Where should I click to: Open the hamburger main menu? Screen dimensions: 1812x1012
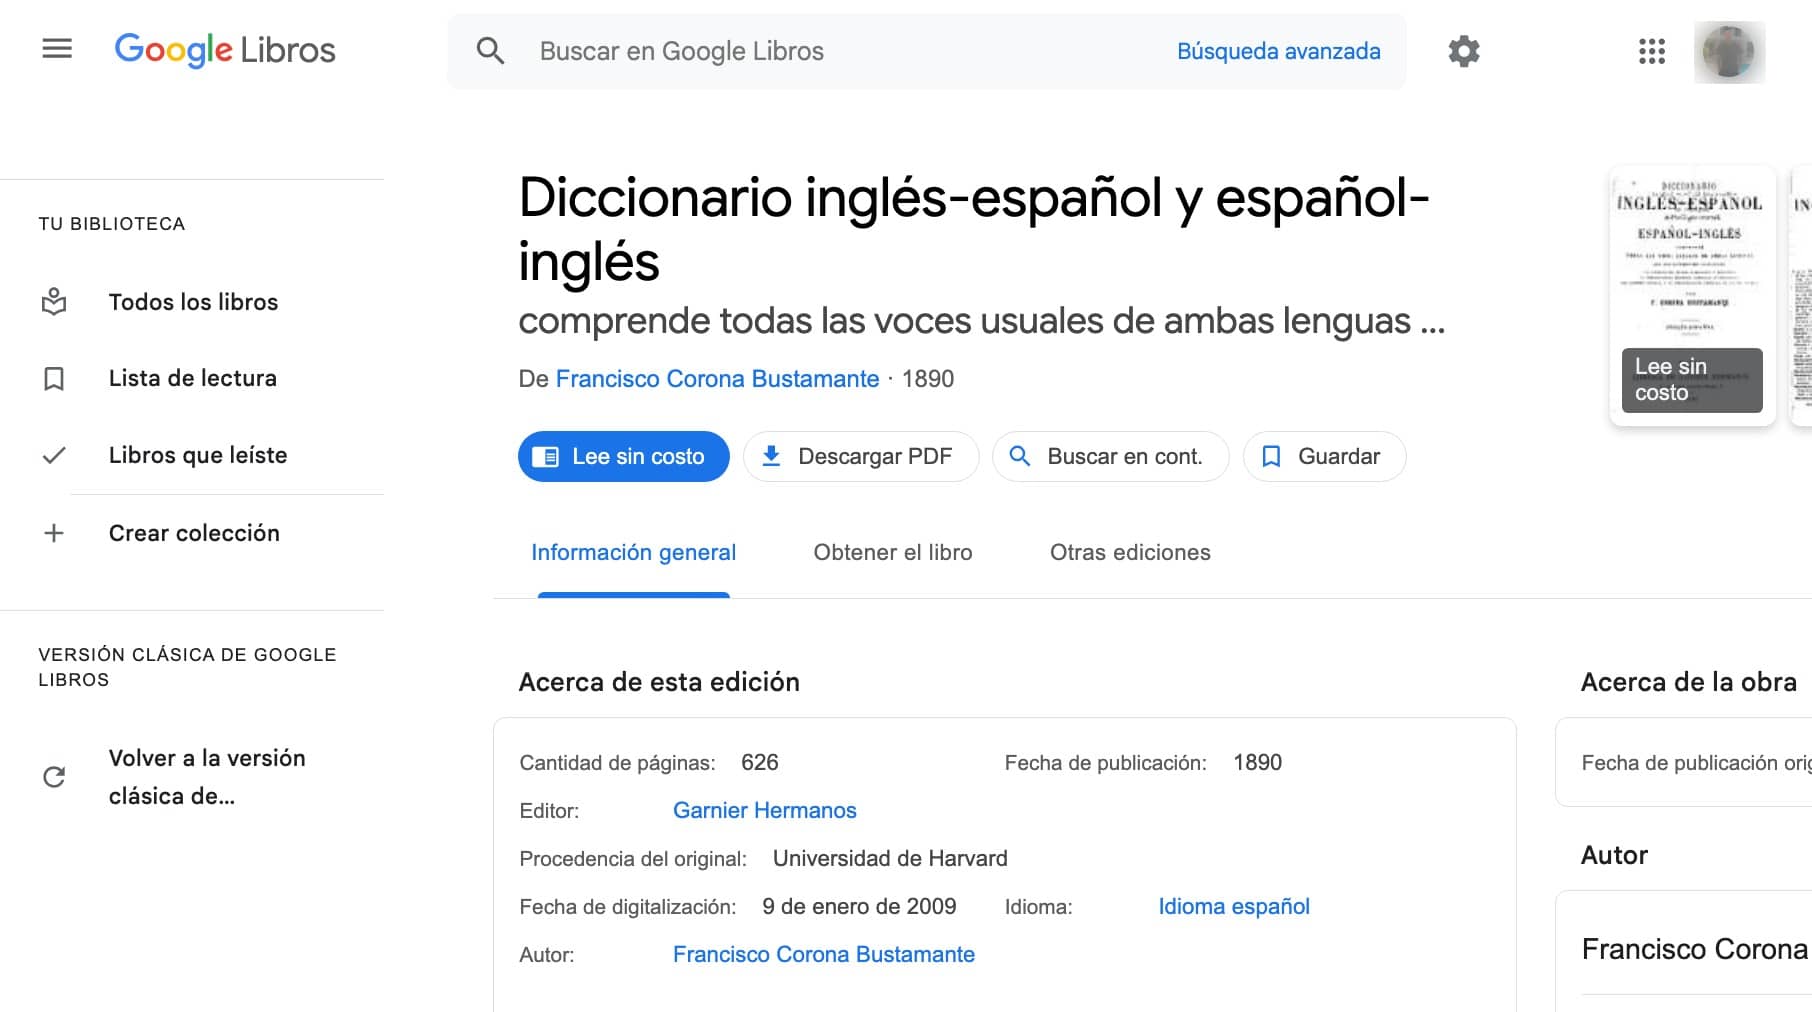57,49
